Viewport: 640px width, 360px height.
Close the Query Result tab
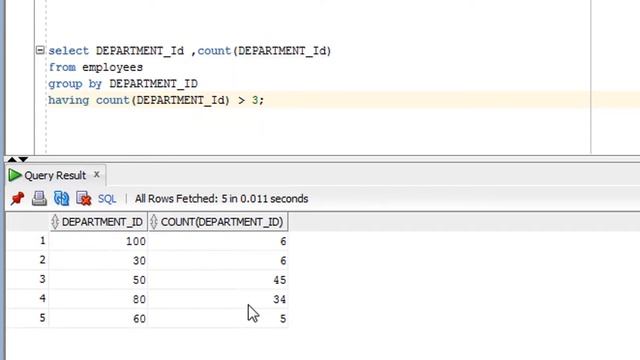pos(97,174)
